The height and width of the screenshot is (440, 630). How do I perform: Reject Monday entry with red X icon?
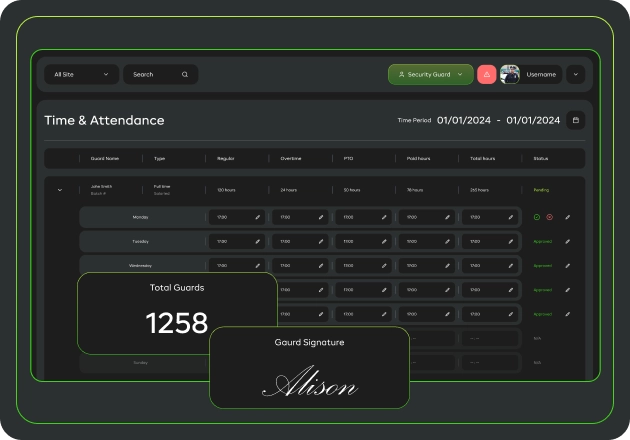(549, 216)
